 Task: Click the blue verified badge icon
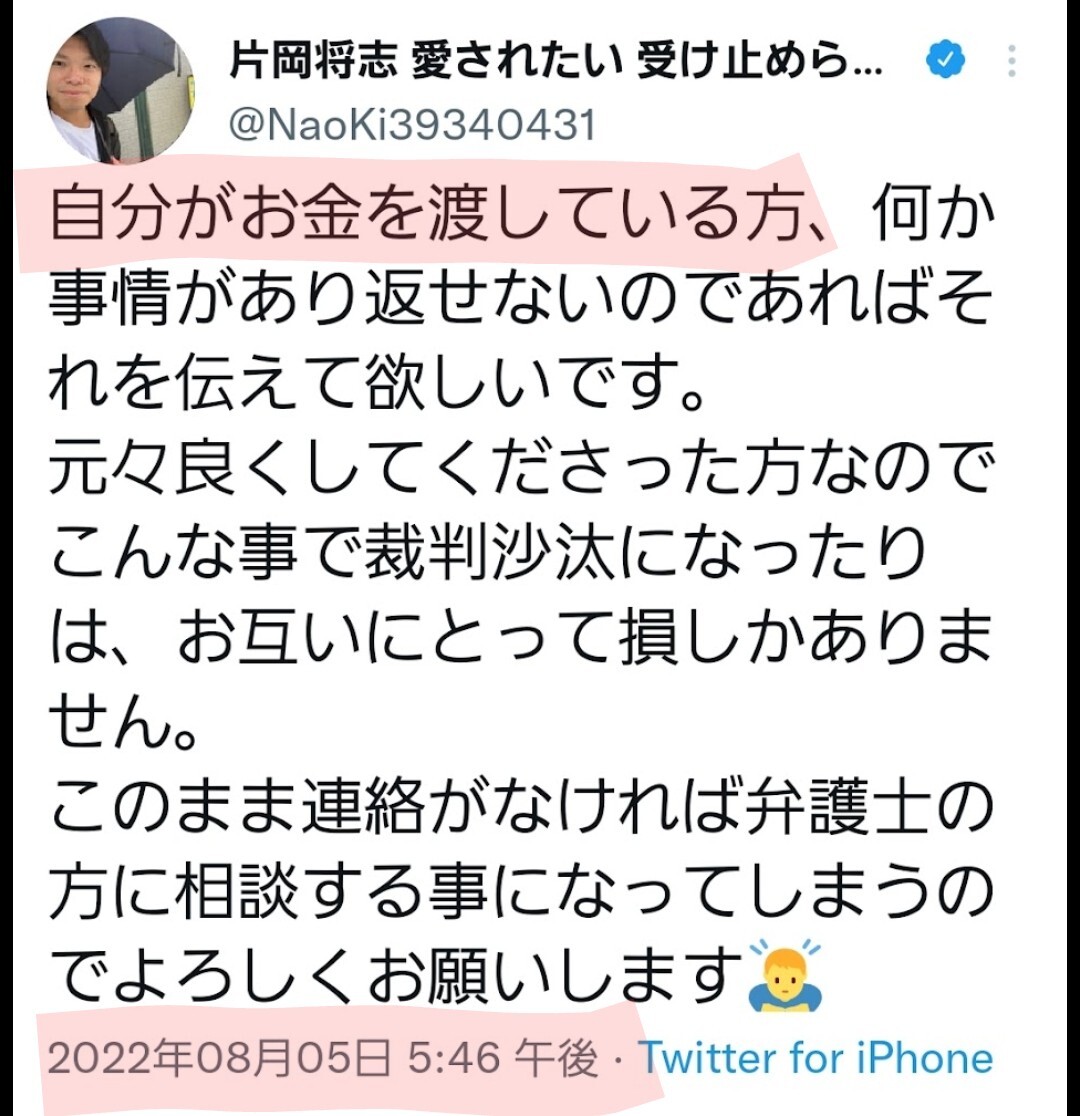pyautogui.click(x=945, y=60)
